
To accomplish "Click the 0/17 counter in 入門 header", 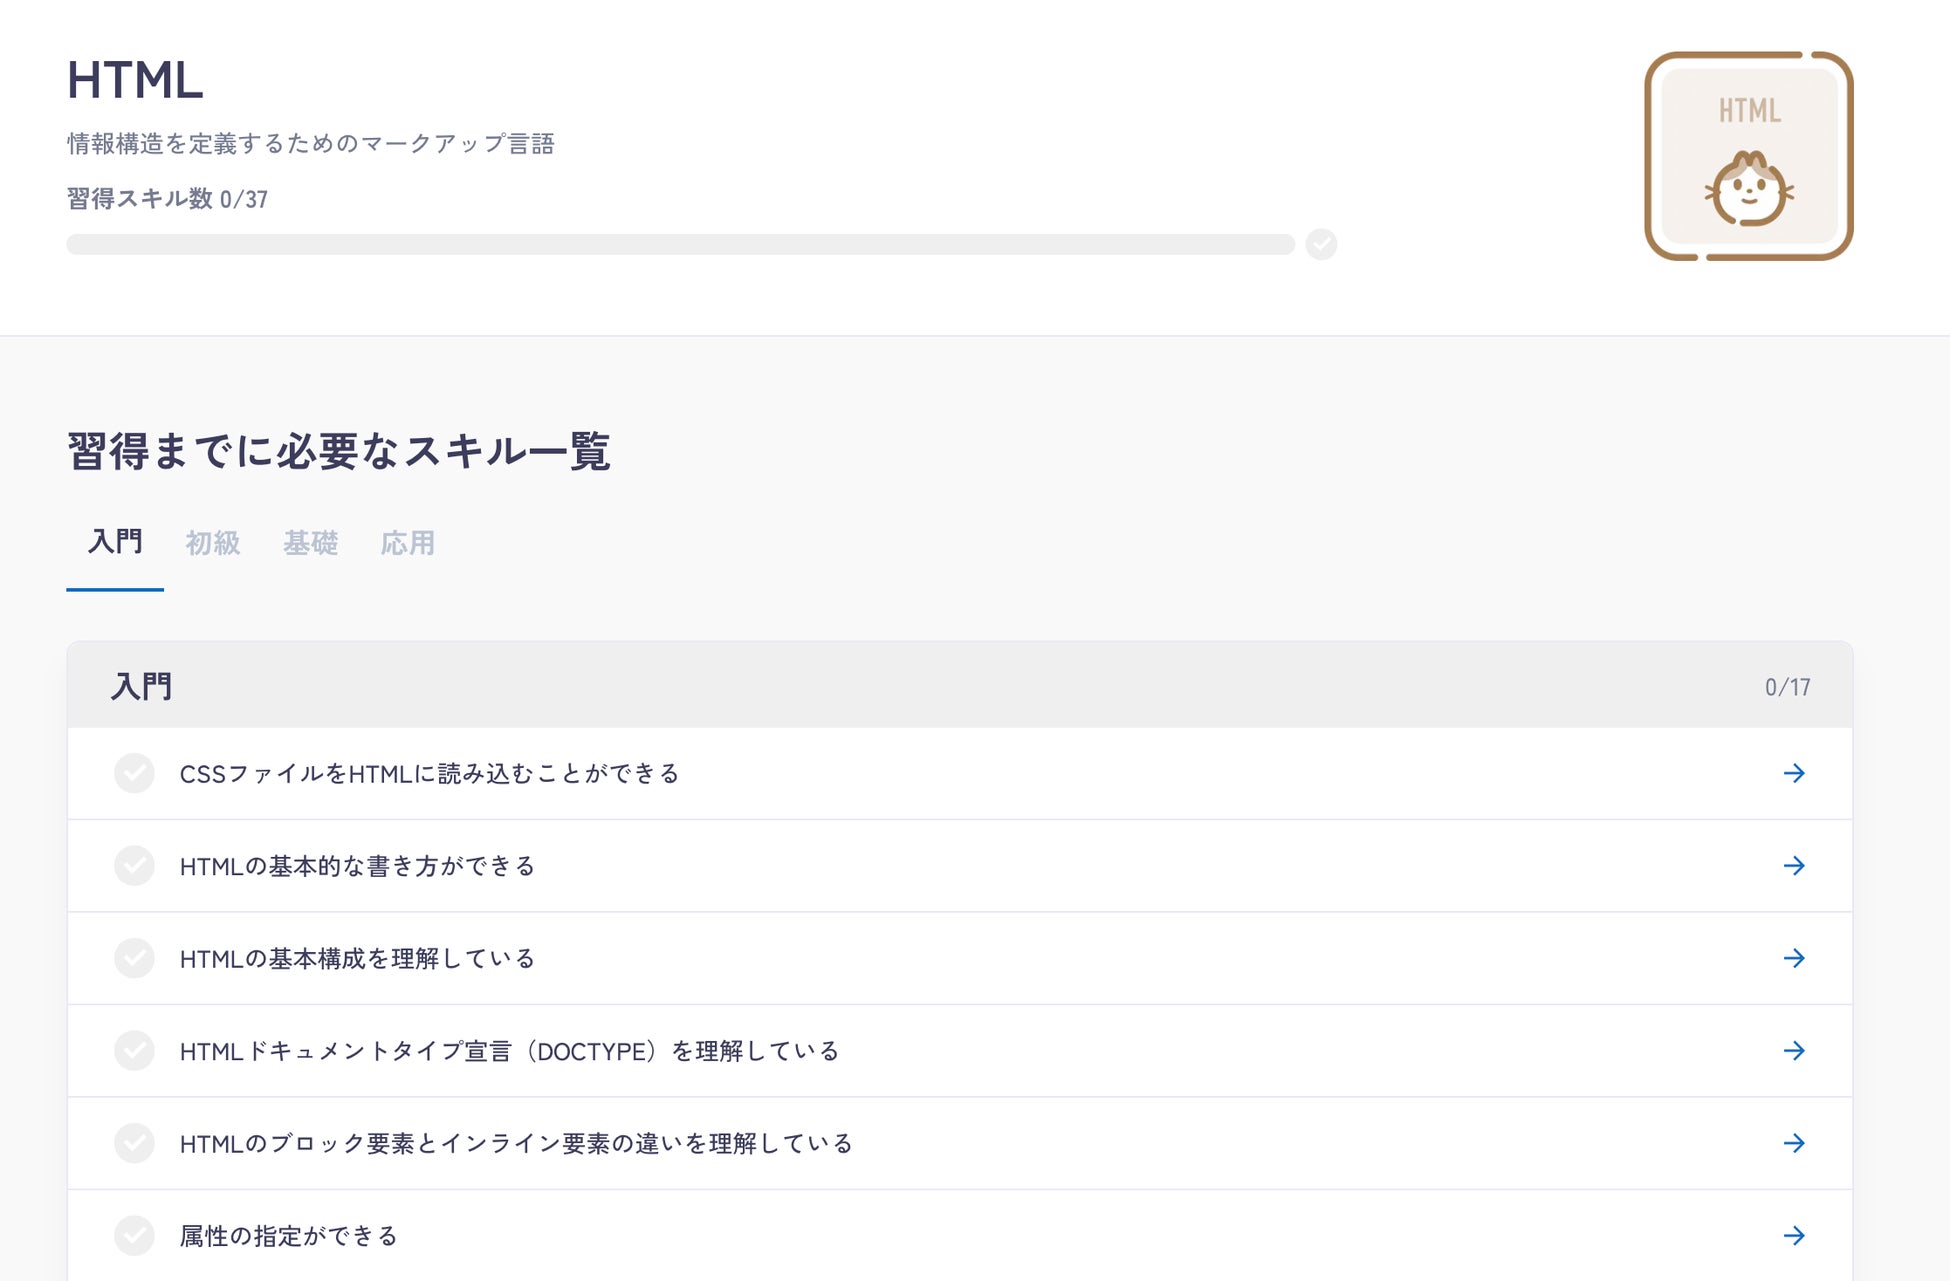I will (1787, 687).
